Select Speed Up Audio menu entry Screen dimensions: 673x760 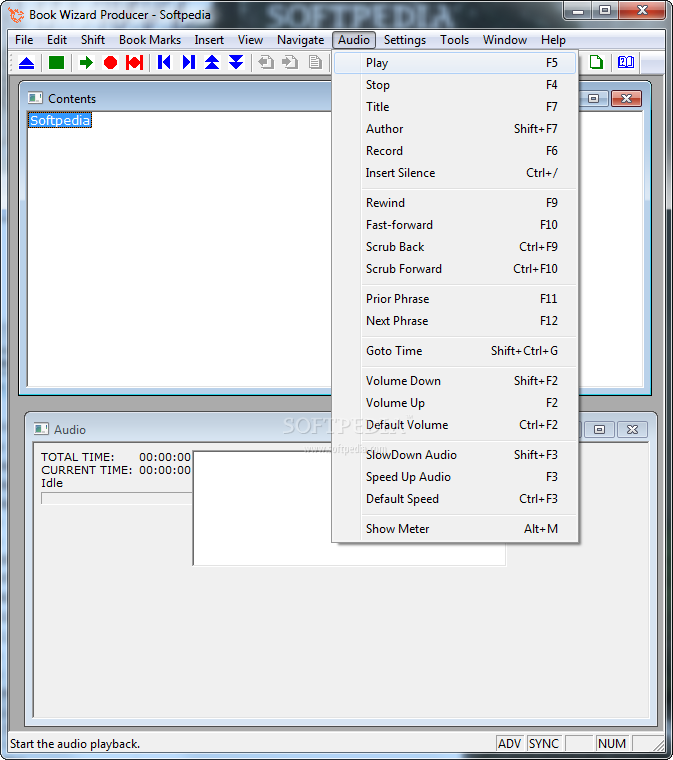coord(455,477)
